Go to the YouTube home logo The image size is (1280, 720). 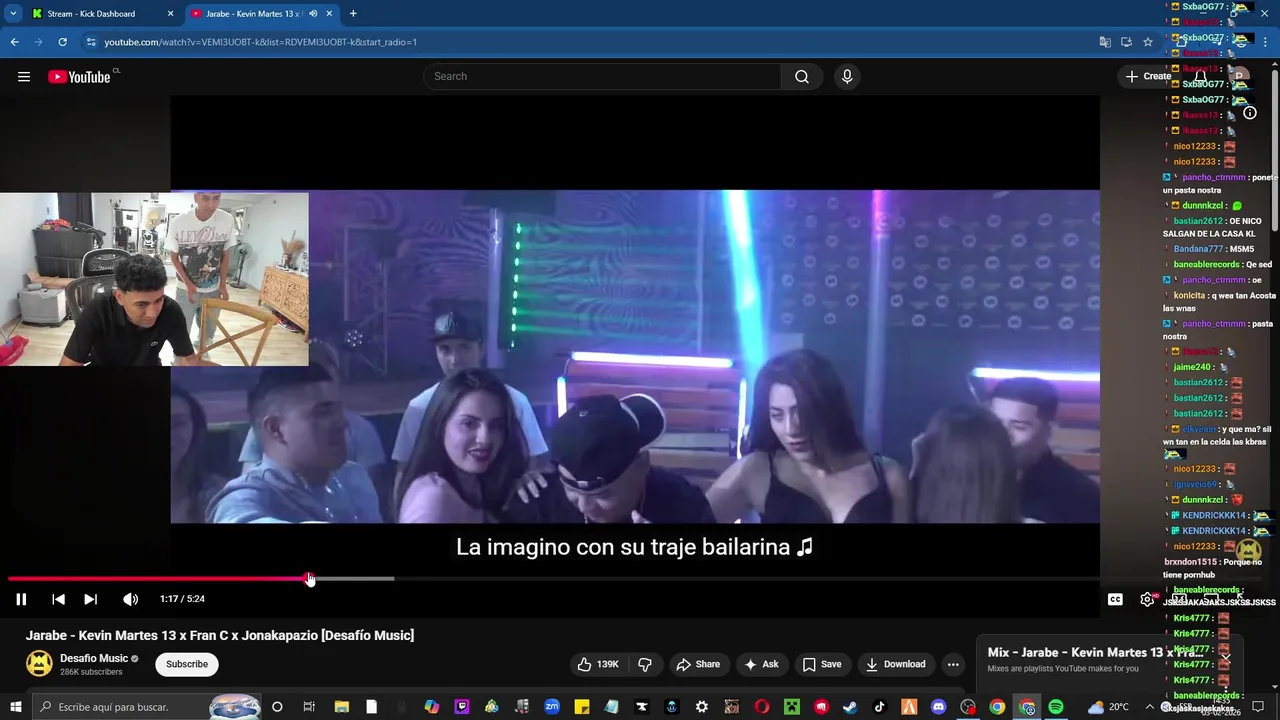[x=80, y=77]
